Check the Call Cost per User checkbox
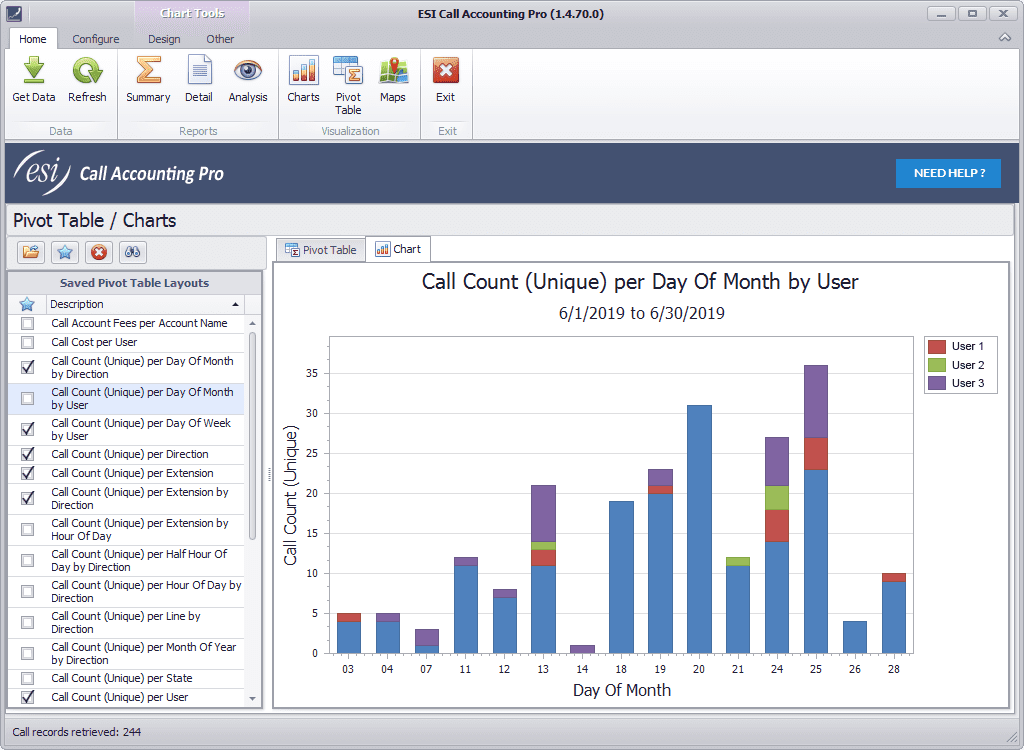The image size is (1024, 750). (28, 343)
